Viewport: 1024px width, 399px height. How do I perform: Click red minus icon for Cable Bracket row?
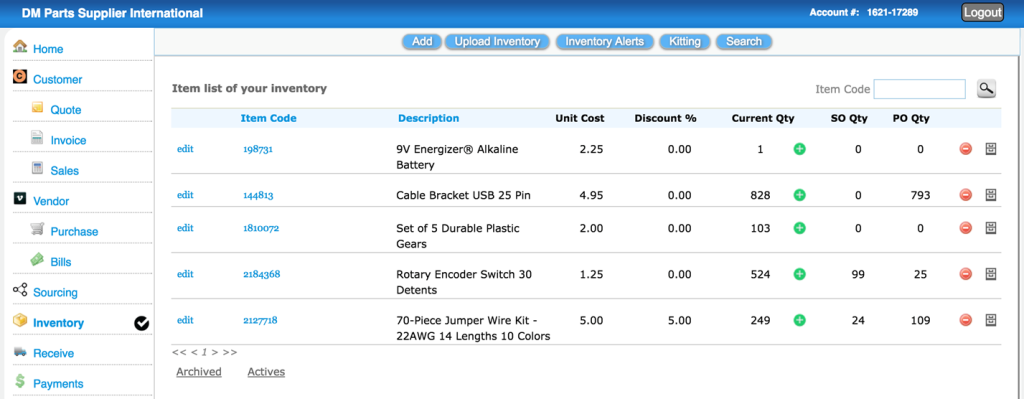click(x=966, y=195)
